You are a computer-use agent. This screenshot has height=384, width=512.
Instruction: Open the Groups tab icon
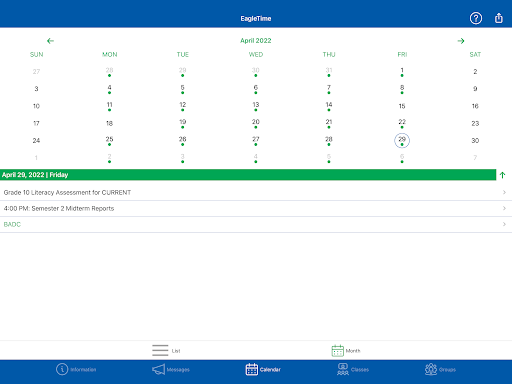(431, 369)
